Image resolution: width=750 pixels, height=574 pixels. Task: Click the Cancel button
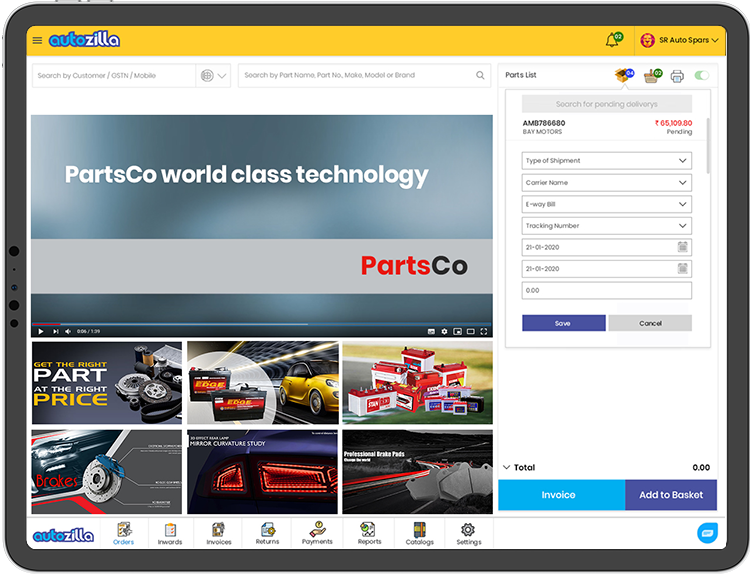(650, 323)
